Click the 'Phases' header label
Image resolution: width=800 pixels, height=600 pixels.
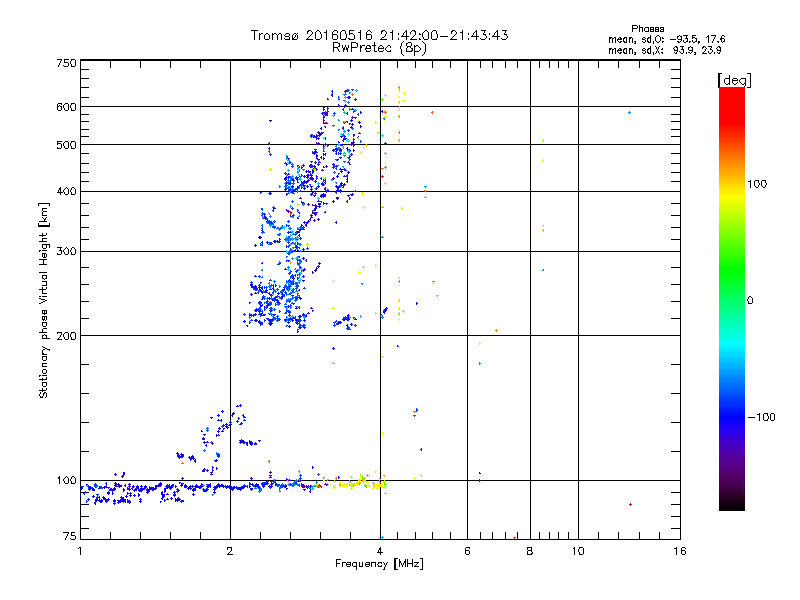point(647,29)
